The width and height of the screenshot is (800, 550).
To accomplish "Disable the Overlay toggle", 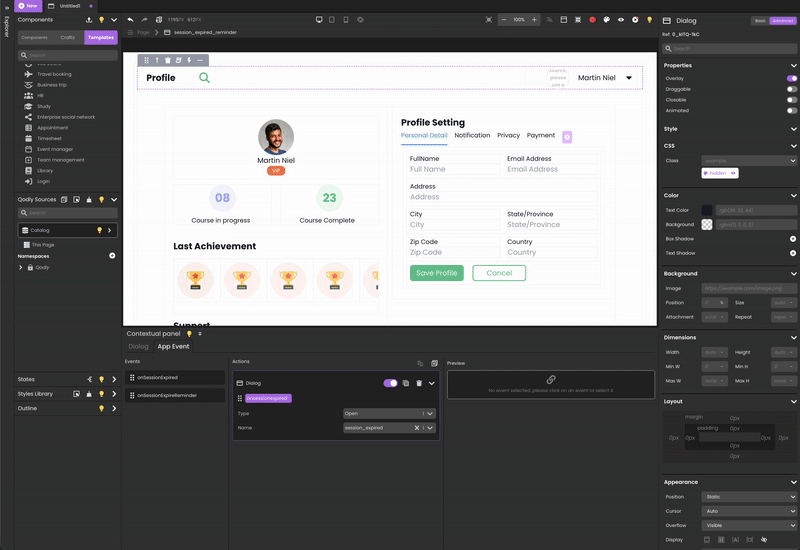I will point(792,78).
